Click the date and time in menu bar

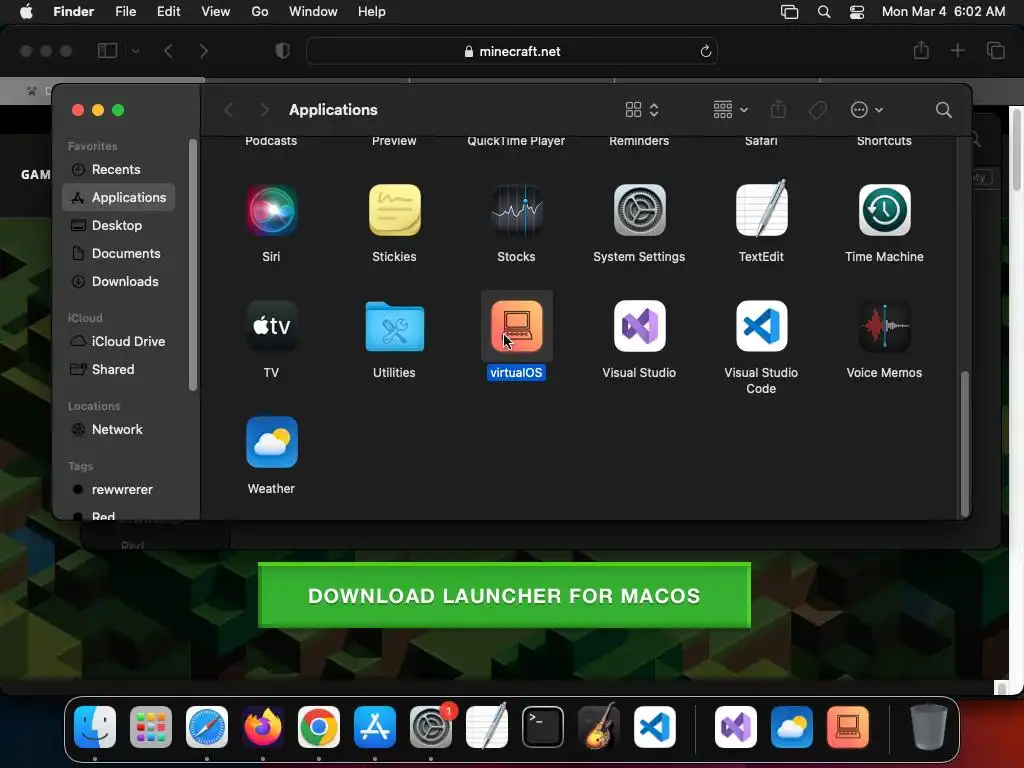(943, 12)
